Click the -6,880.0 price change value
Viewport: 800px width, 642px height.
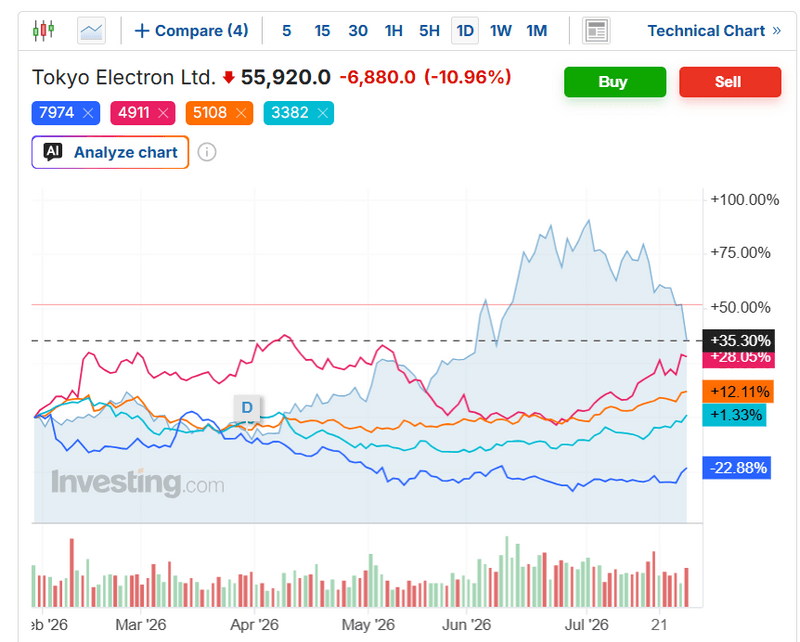tap(378, 78)
